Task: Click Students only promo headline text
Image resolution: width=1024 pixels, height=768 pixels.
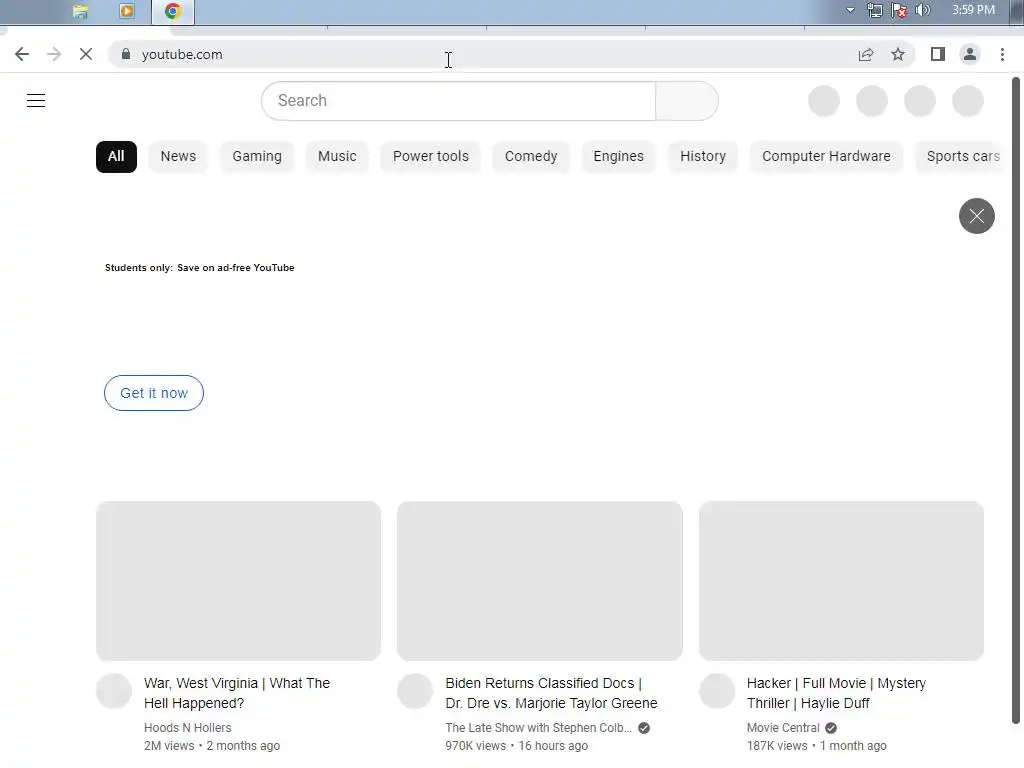Action: (199, 268)
